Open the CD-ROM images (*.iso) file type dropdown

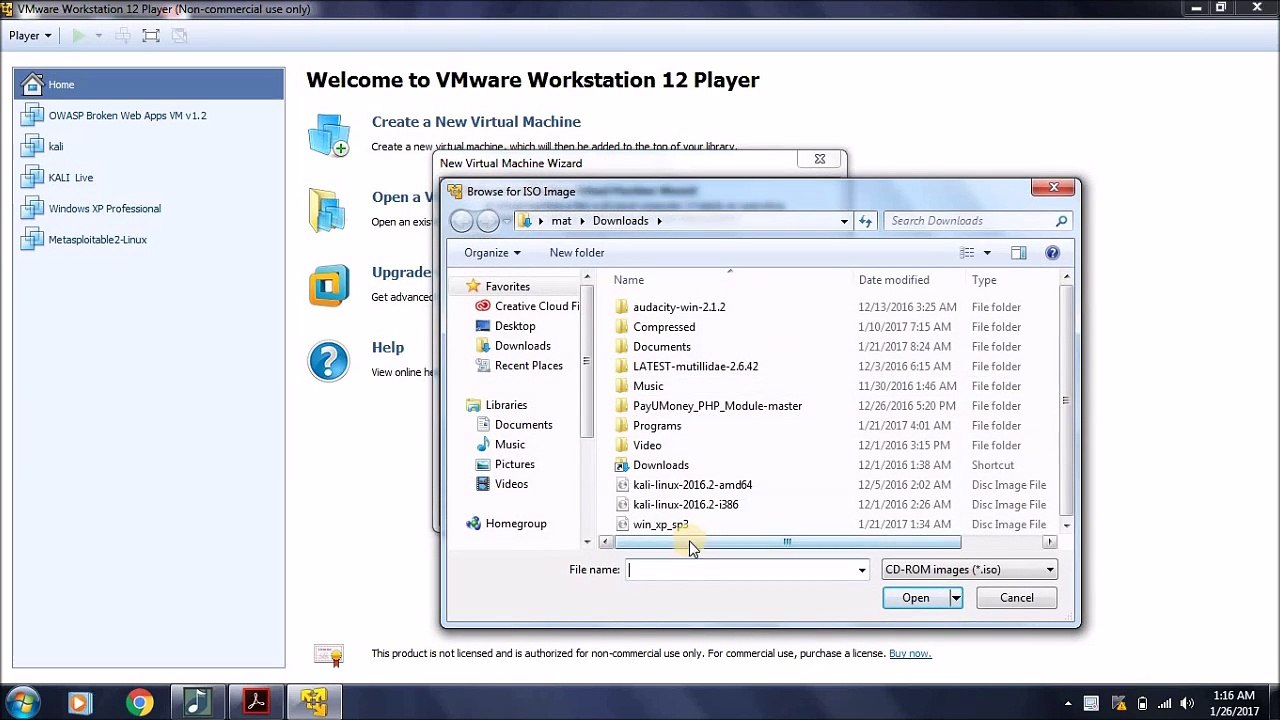point(969,570)
